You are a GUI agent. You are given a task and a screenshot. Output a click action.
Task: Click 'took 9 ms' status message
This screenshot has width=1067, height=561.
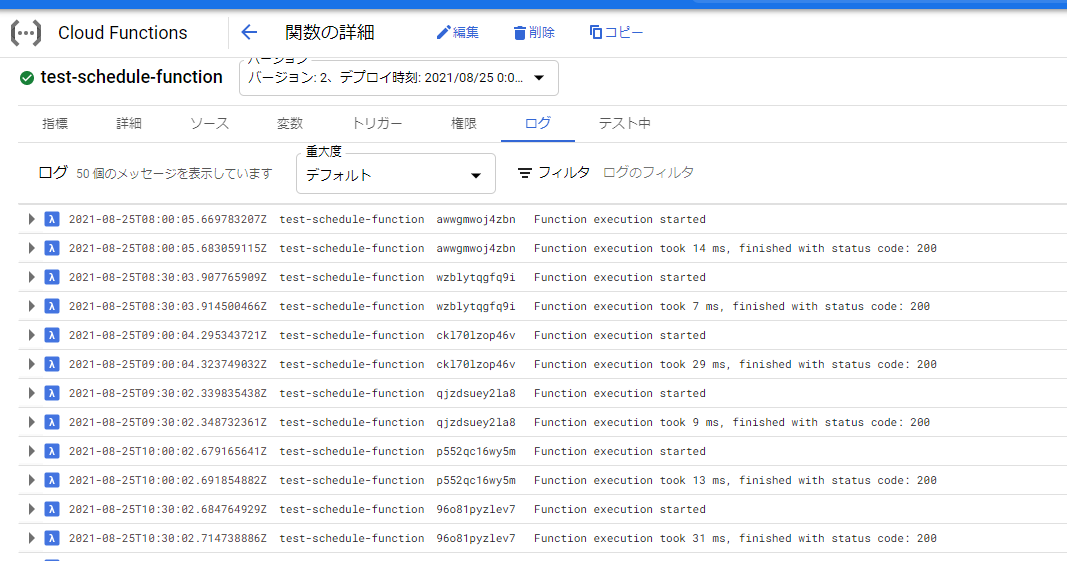732,422
